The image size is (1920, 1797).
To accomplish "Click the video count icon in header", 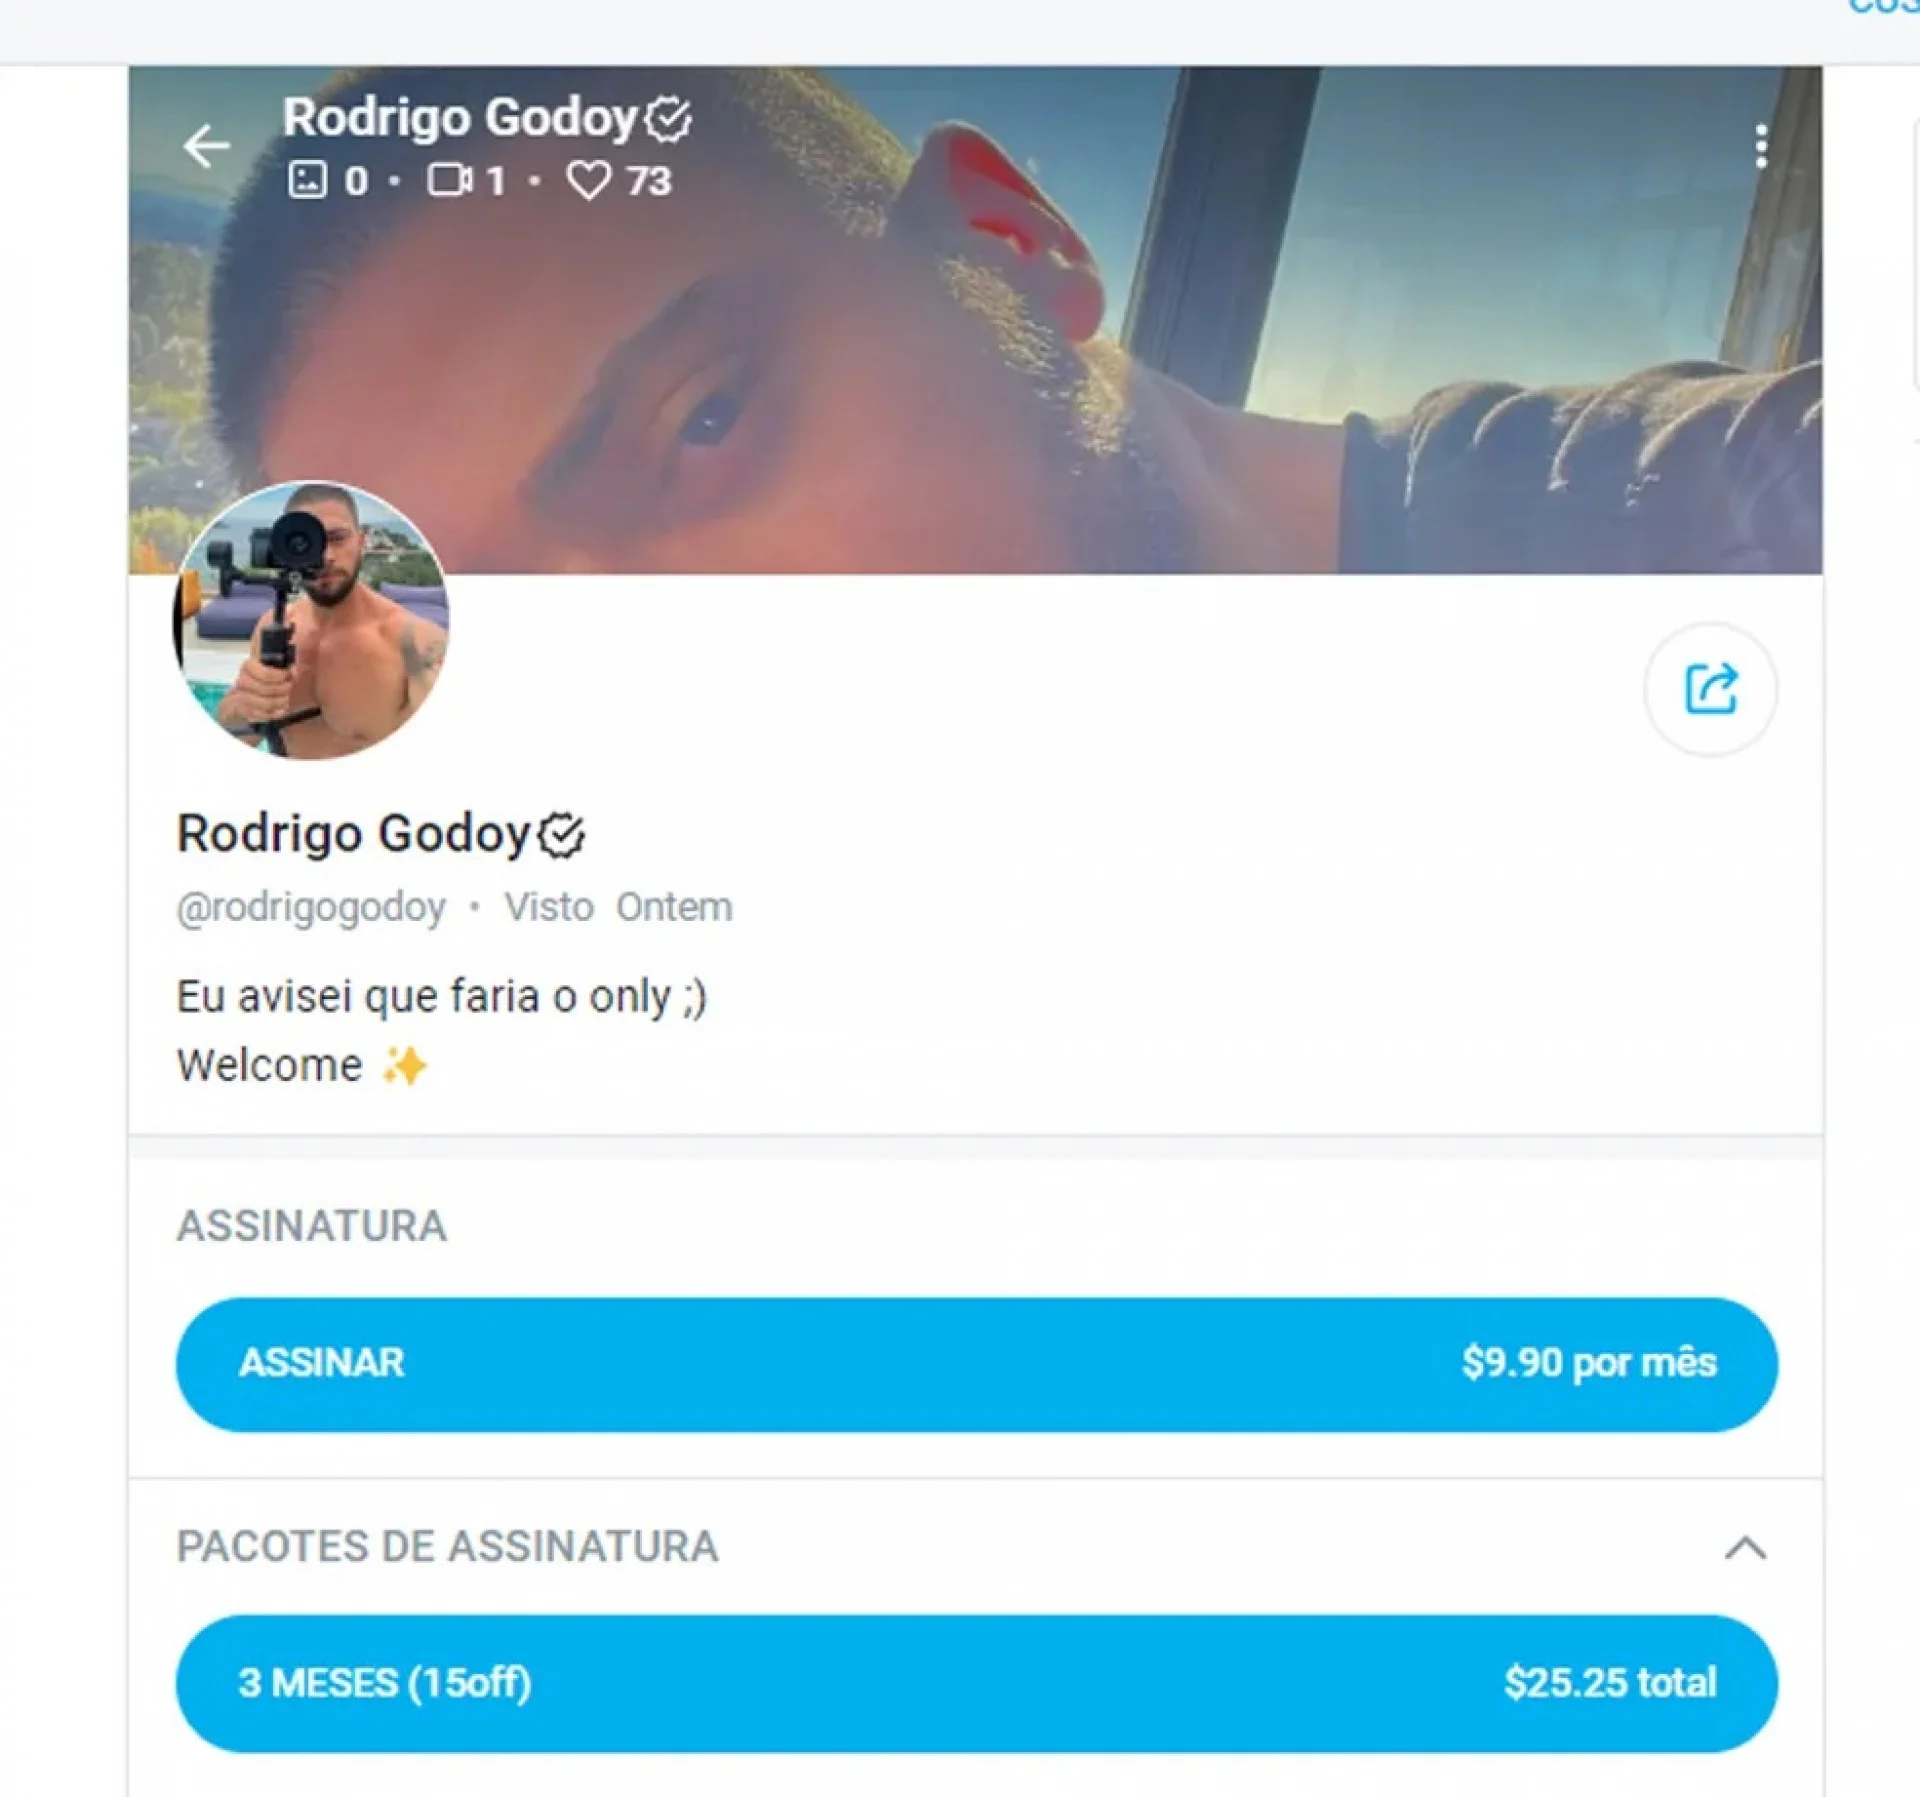I will pos(450,180).
